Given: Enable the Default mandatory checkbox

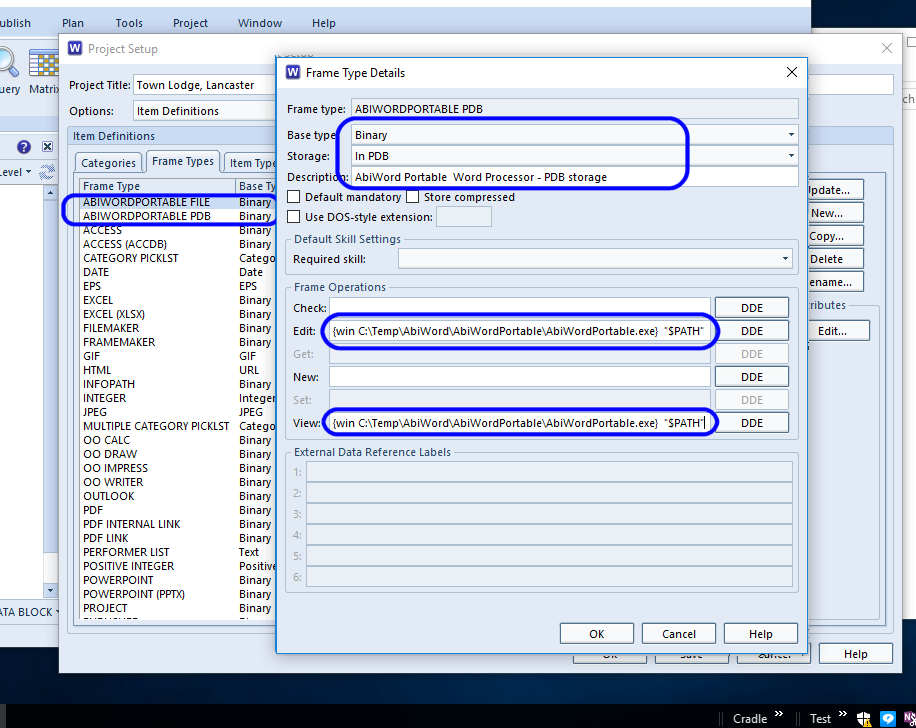Looking at the screenshot, I should (294, 196).
